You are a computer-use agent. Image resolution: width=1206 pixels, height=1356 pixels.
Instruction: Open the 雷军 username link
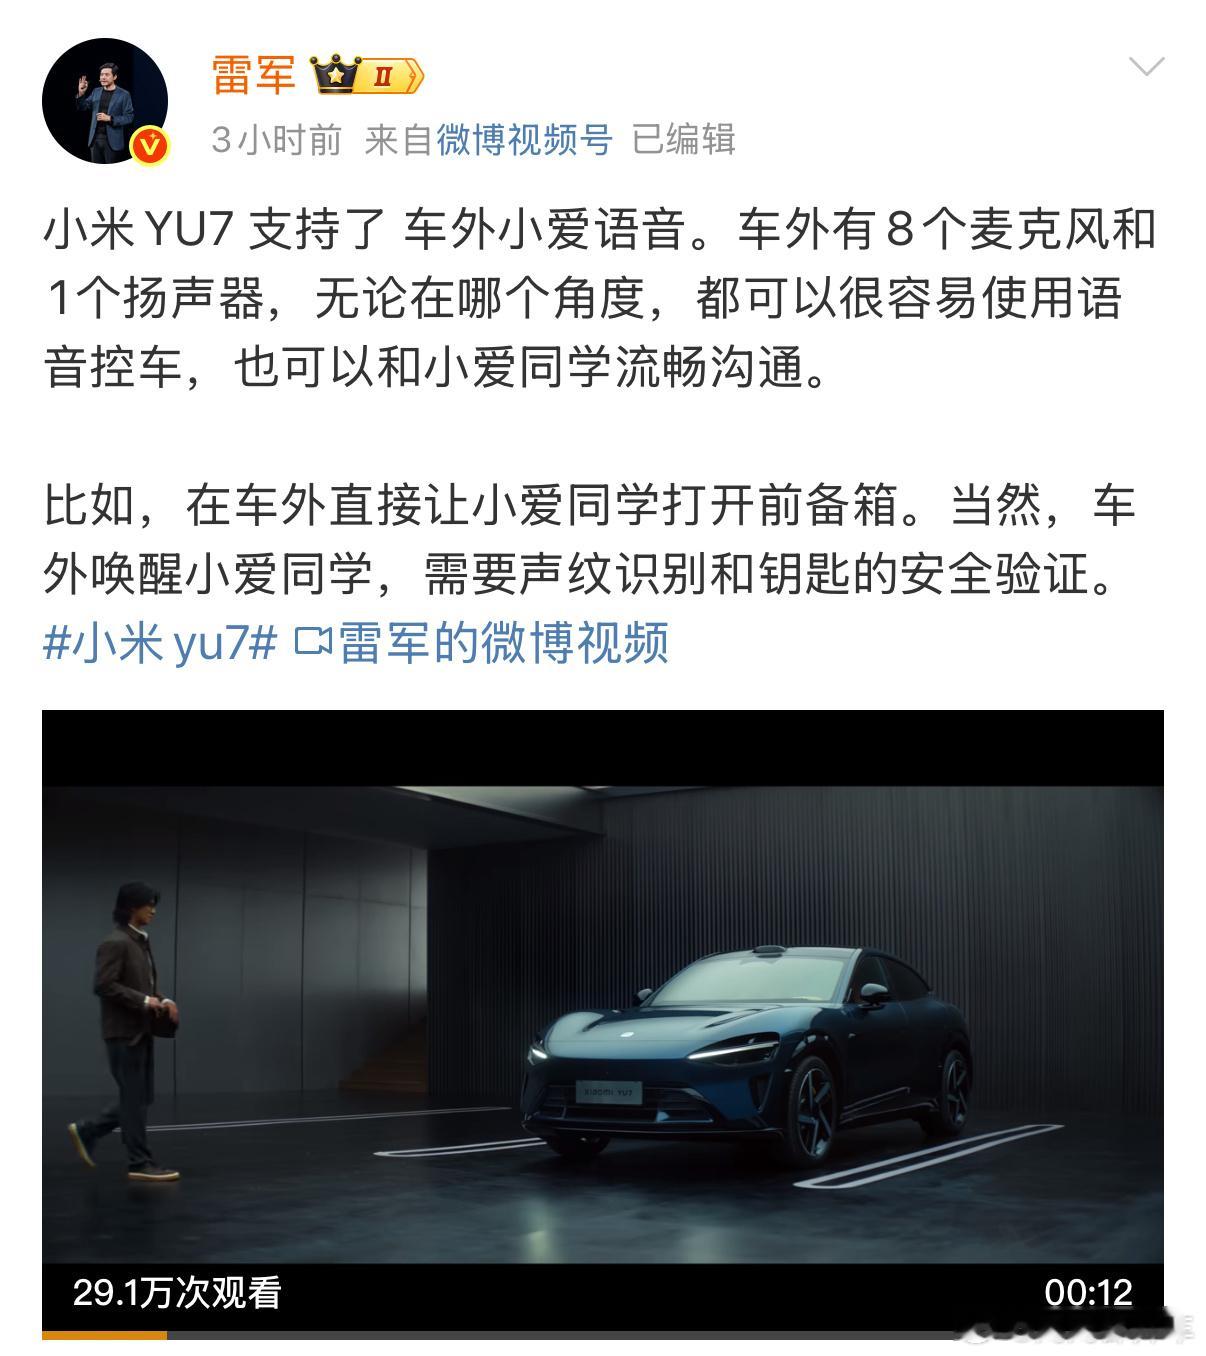(x=254, y=75)
